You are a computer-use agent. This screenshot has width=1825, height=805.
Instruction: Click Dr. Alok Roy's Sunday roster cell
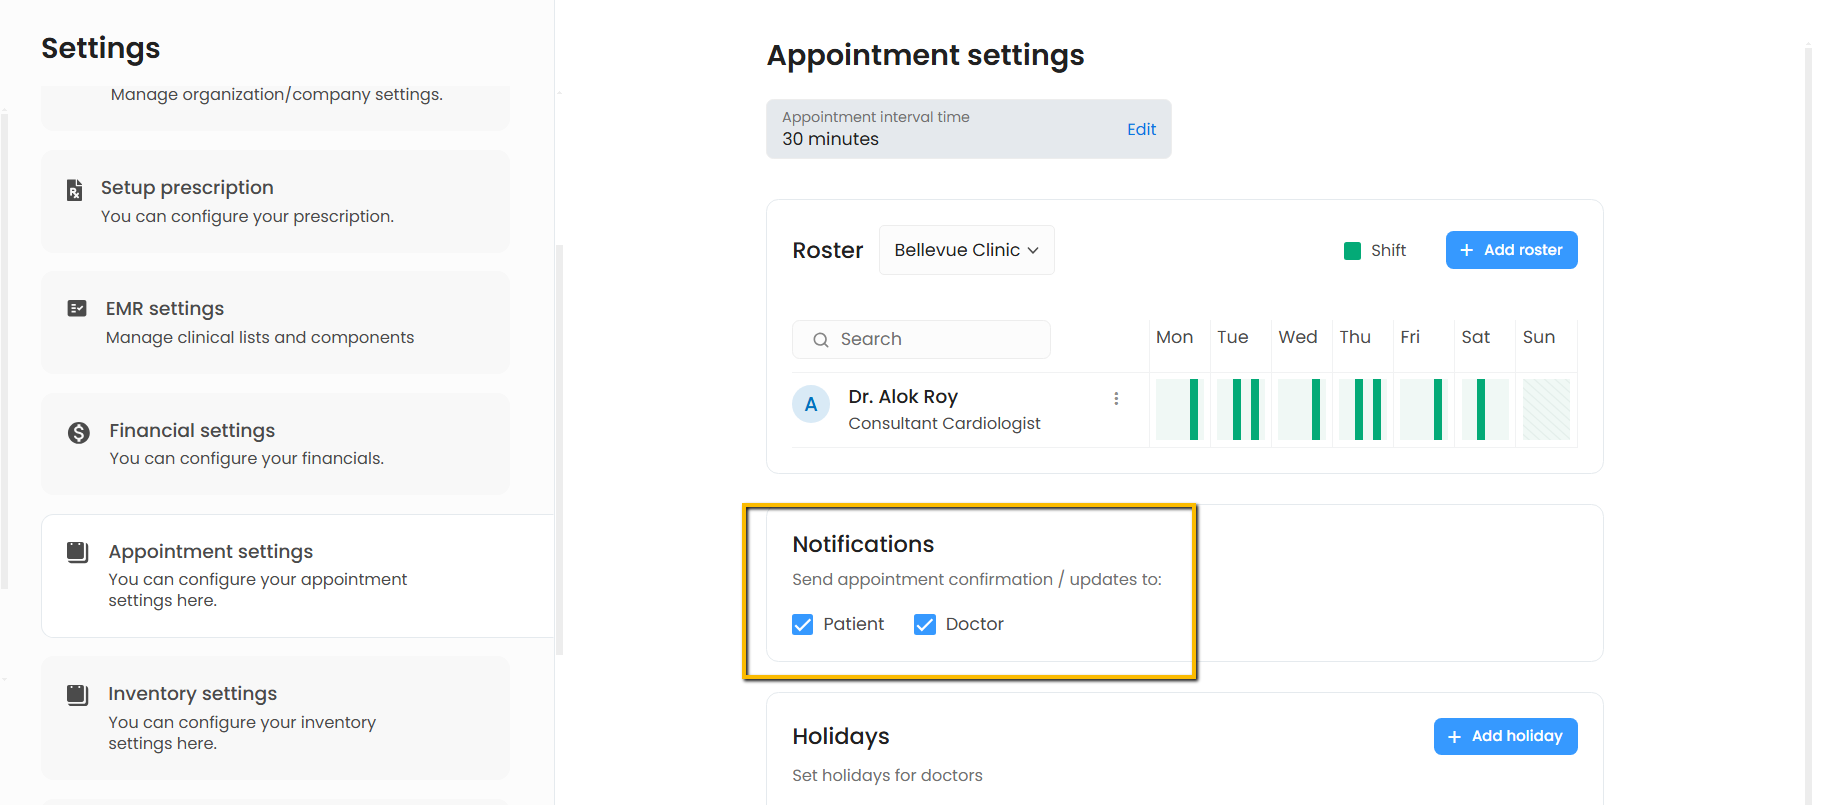[x=1546, y=409]
